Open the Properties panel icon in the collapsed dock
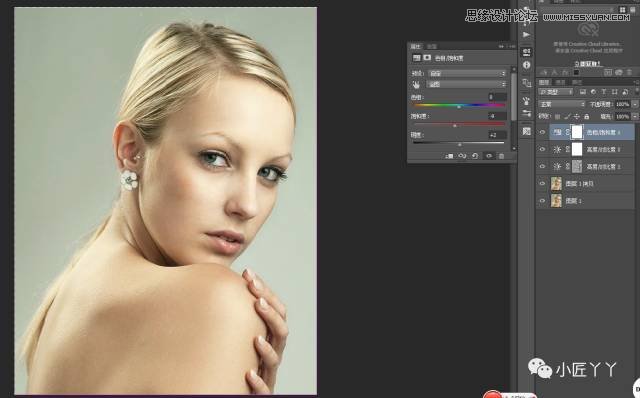Viewport: 640px width, 398px height. (527, 52)
